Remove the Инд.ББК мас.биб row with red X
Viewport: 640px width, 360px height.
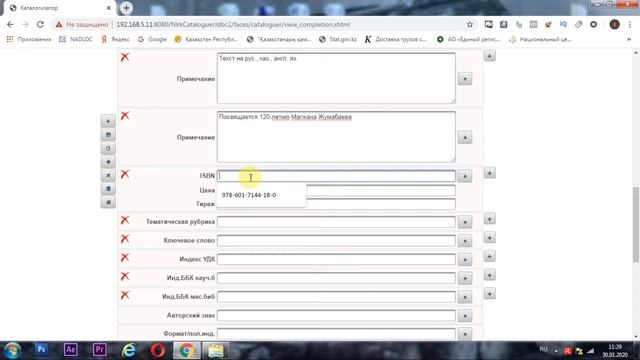[125, 295]
